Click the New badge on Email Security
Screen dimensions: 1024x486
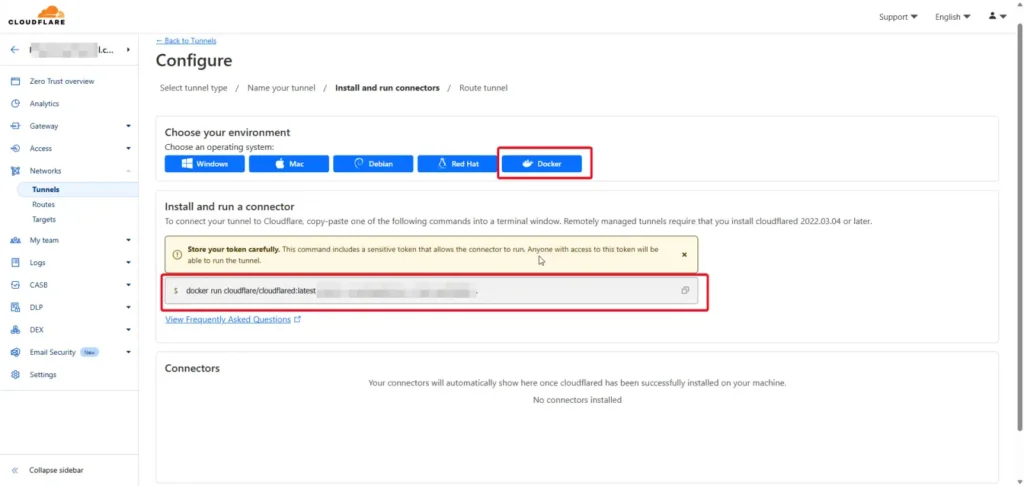coord(89,352)
